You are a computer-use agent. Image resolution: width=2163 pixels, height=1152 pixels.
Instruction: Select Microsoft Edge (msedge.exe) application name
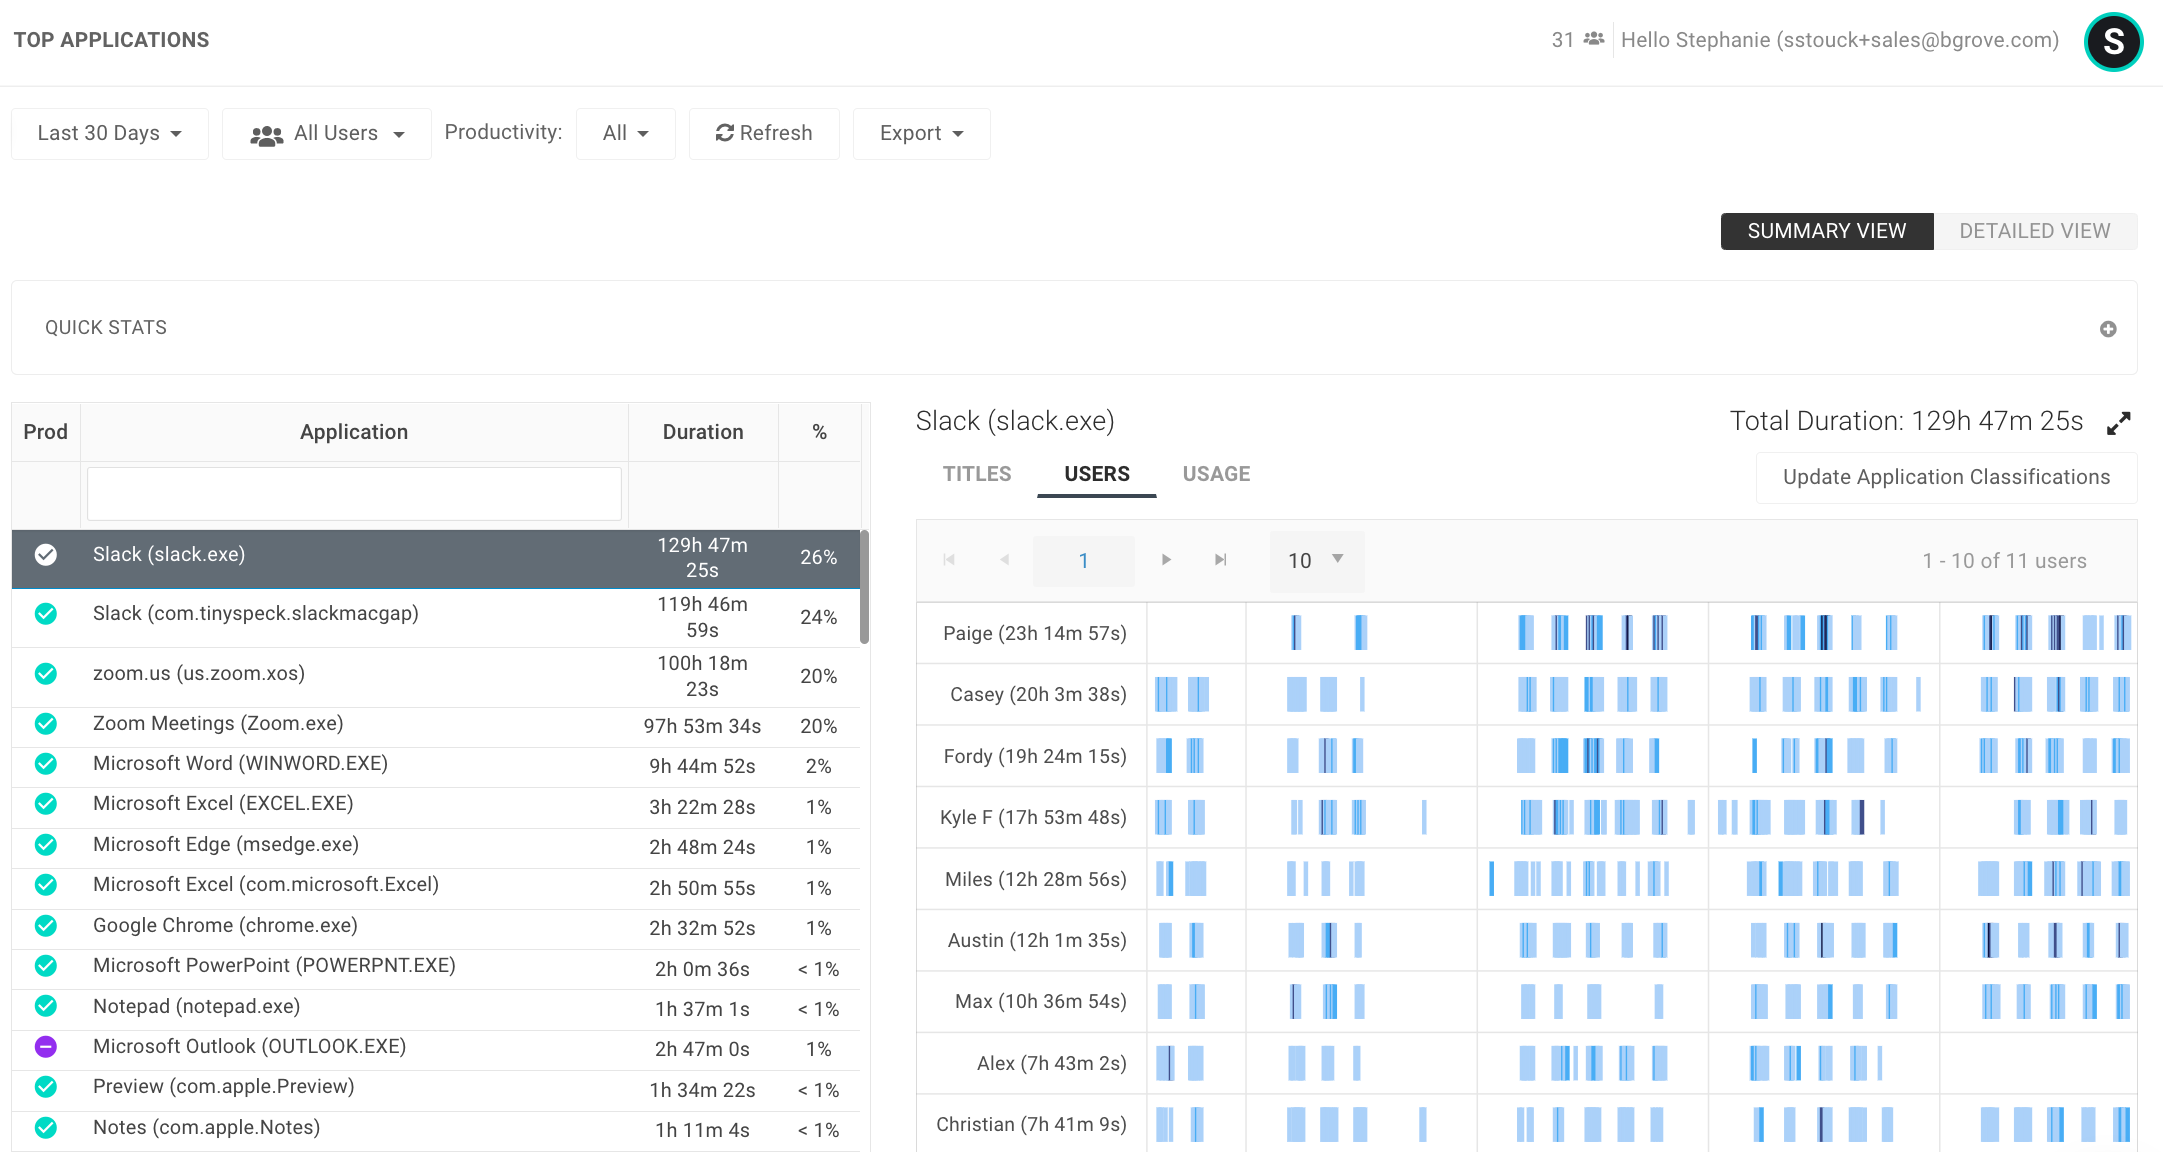225,845
